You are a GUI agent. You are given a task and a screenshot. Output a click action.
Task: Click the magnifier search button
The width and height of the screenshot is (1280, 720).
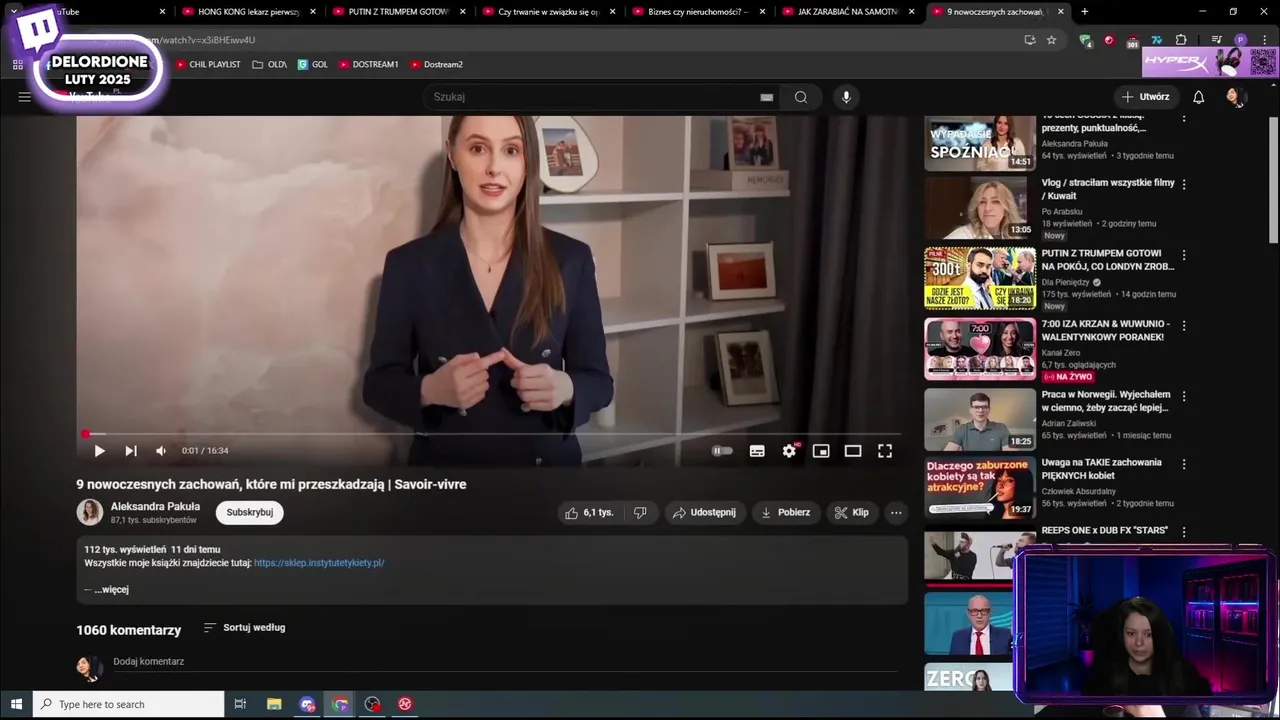tap(801, 97)
